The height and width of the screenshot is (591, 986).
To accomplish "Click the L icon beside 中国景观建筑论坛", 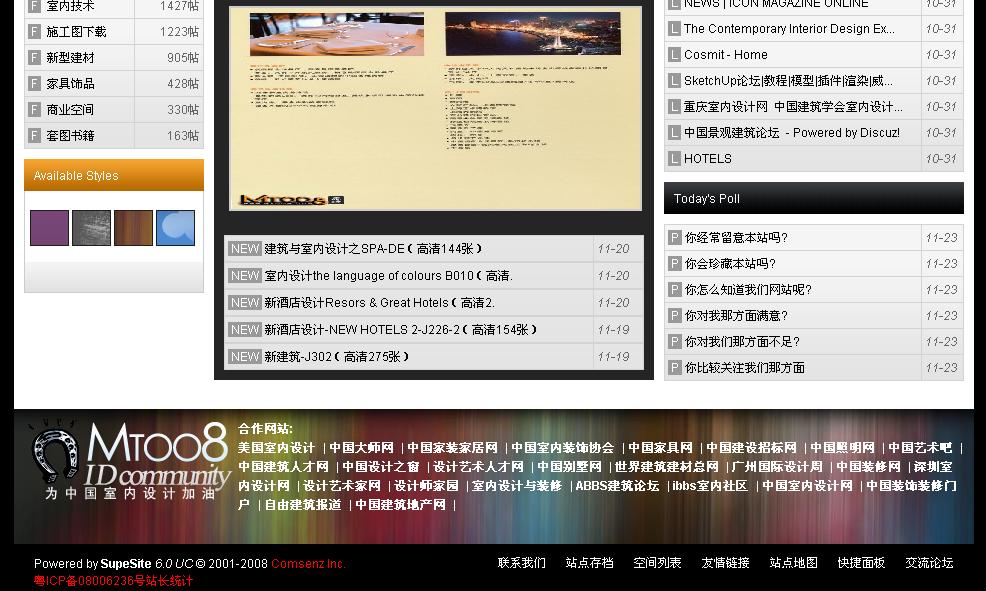I will [674, 133].
